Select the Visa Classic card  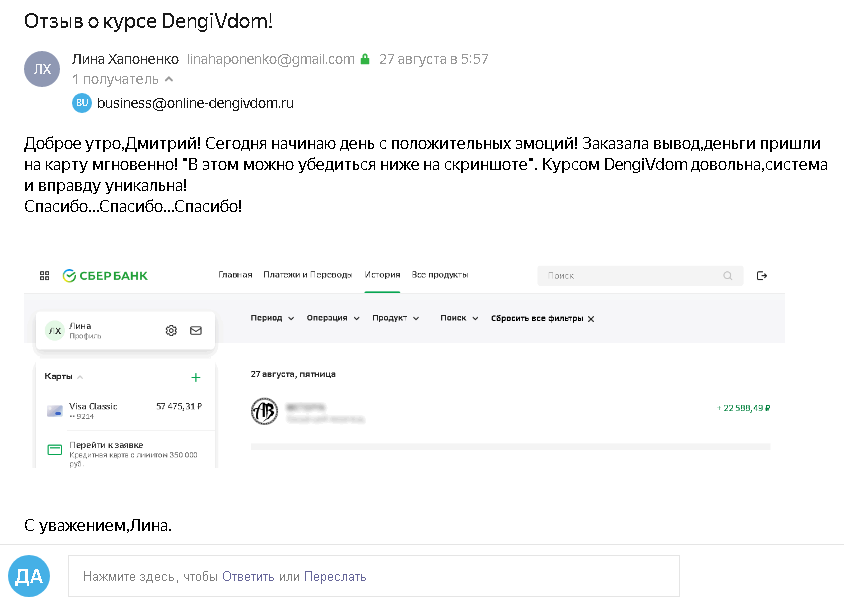[125, 411]
